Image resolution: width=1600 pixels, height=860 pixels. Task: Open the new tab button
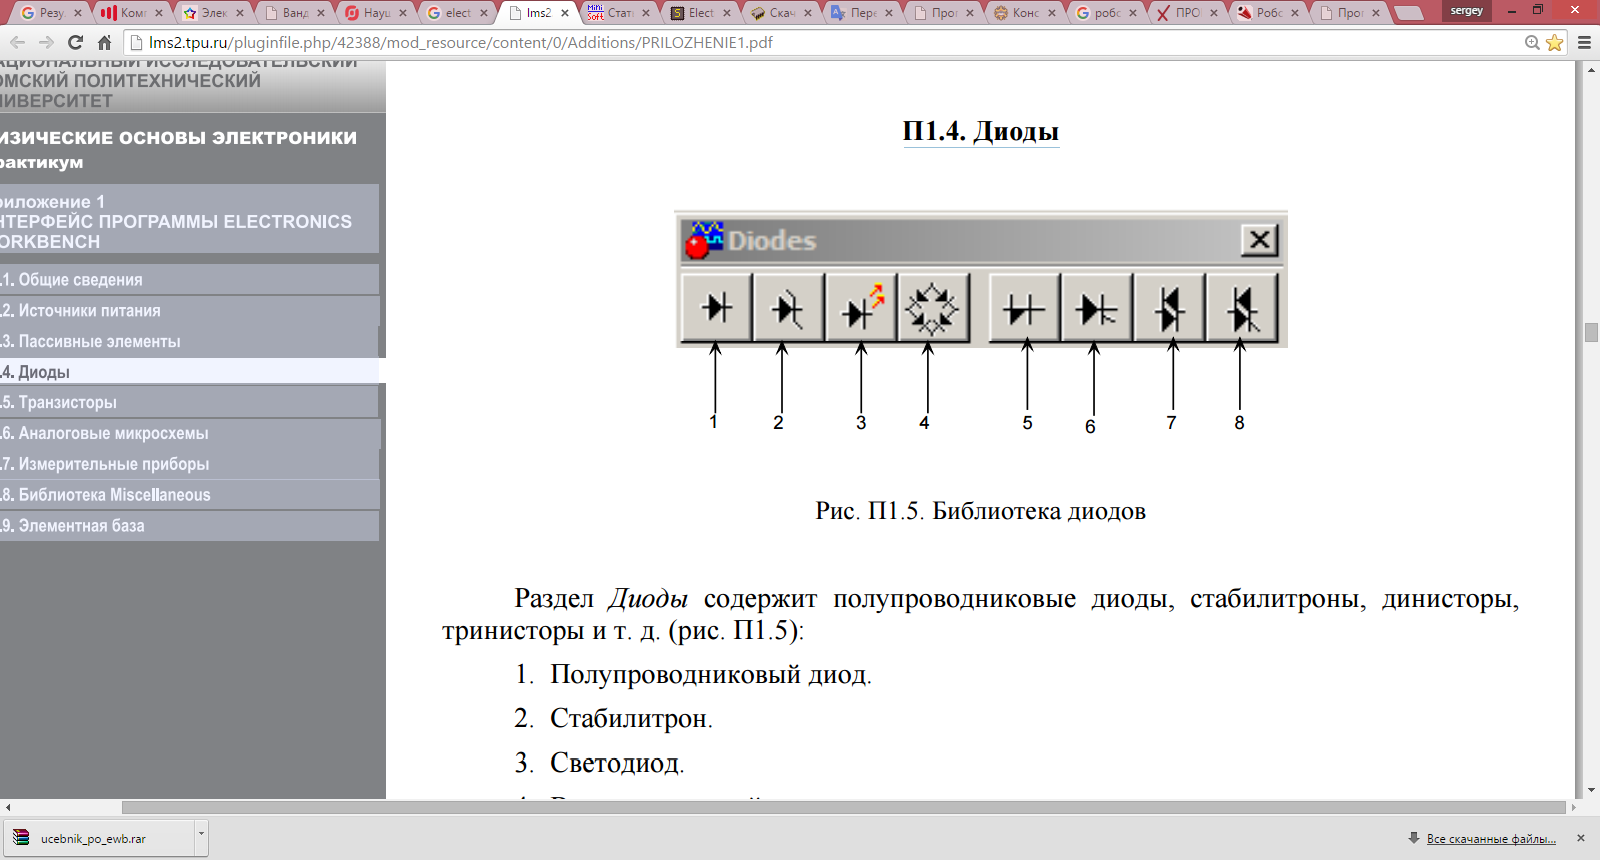point(1409,13)
